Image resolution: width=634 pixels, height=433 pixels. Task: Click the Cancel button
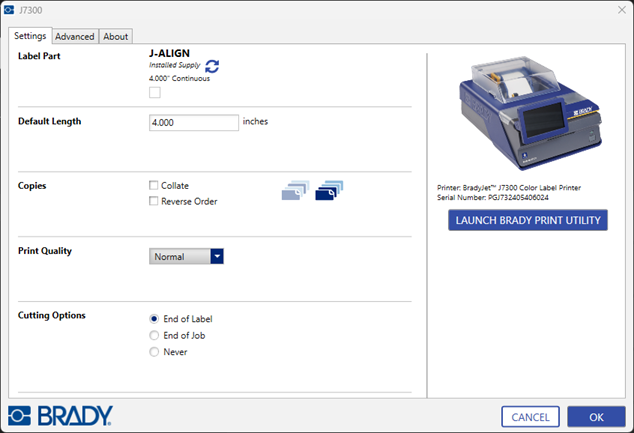(530, 416)
